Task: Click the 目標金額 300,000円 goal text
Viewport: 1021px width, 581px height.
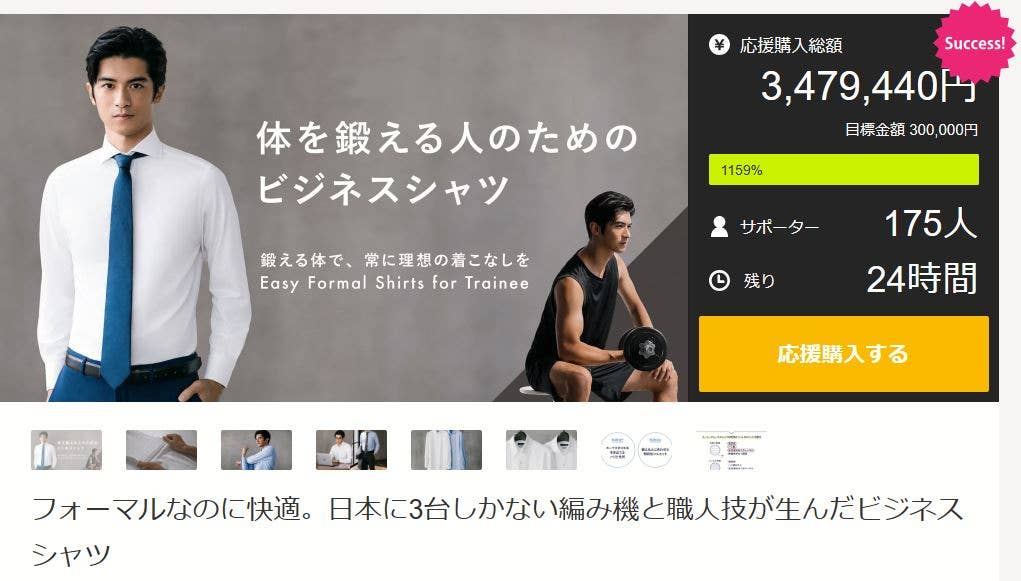Action: pyautogui.click(x=911, y=130)
